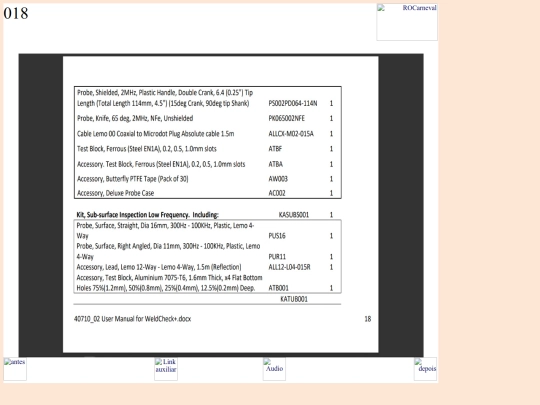Select part number PK065002NFE

coord(287,118)
